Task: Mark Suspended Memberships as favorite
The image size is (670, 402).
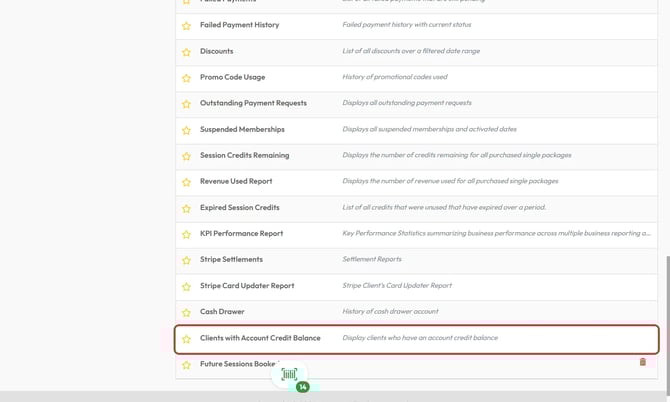Action: [186, 130]
